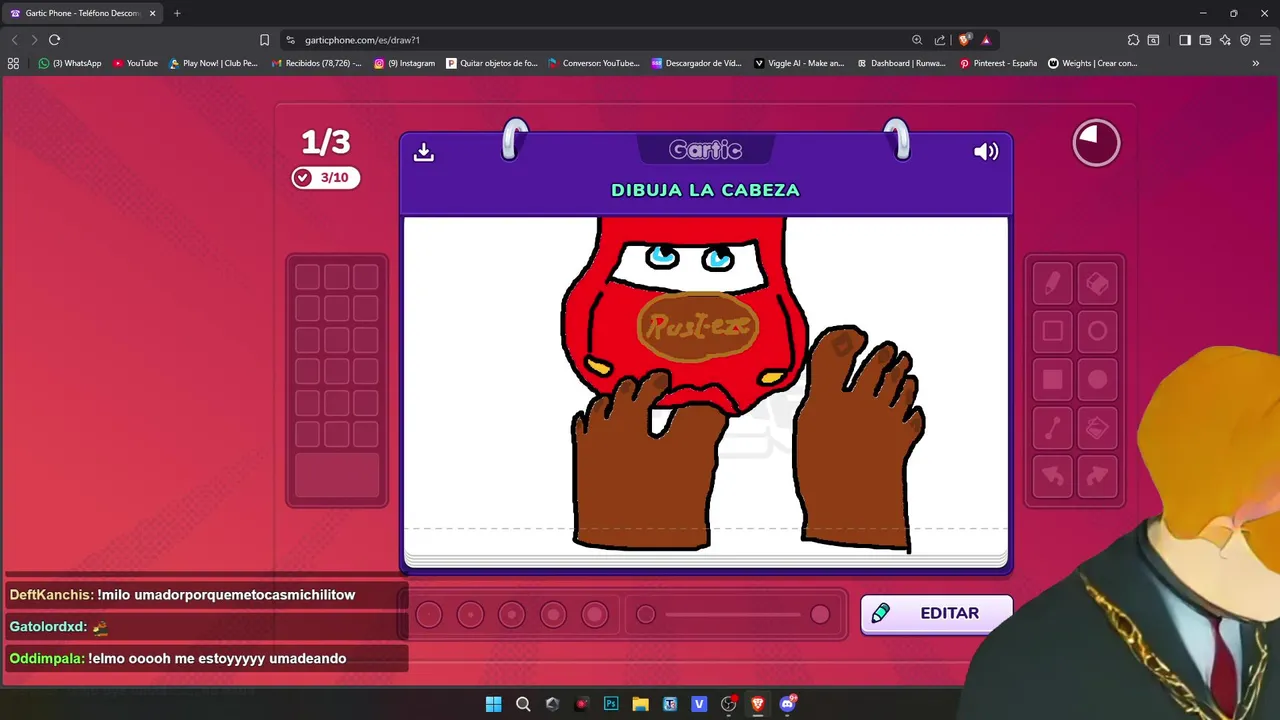Viewport: 1280px width, 720px height.
Task: Click the Gartic logo in header
Action: (x=706, y=150)
